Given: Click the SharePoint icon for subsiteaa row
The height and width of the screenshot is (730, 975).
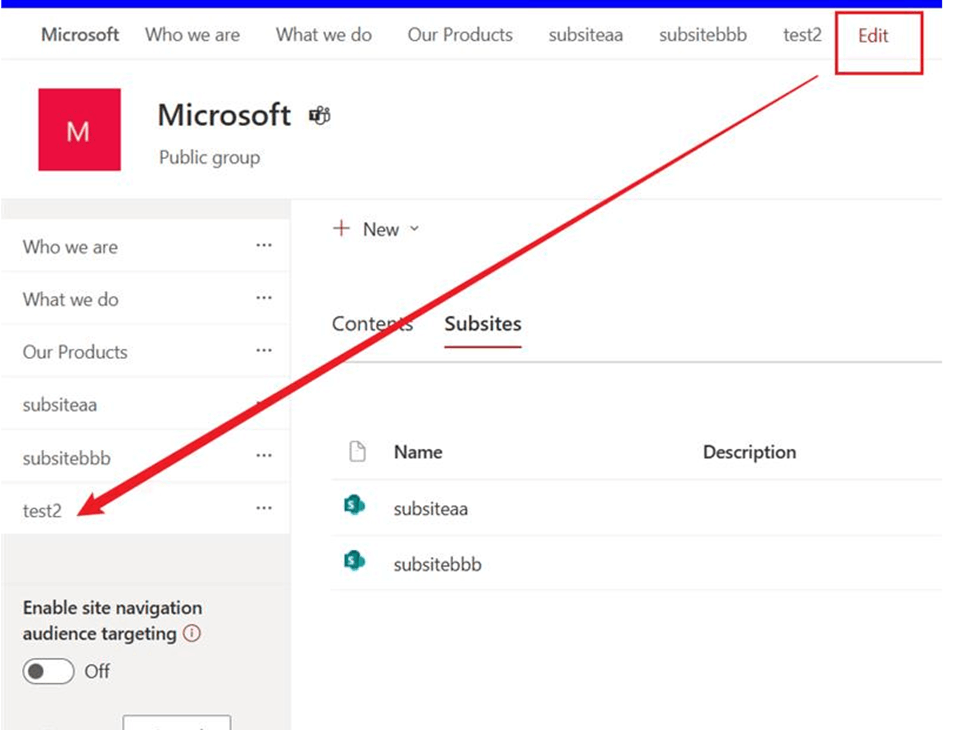Looking at the screenshot, I should [354, 505].
